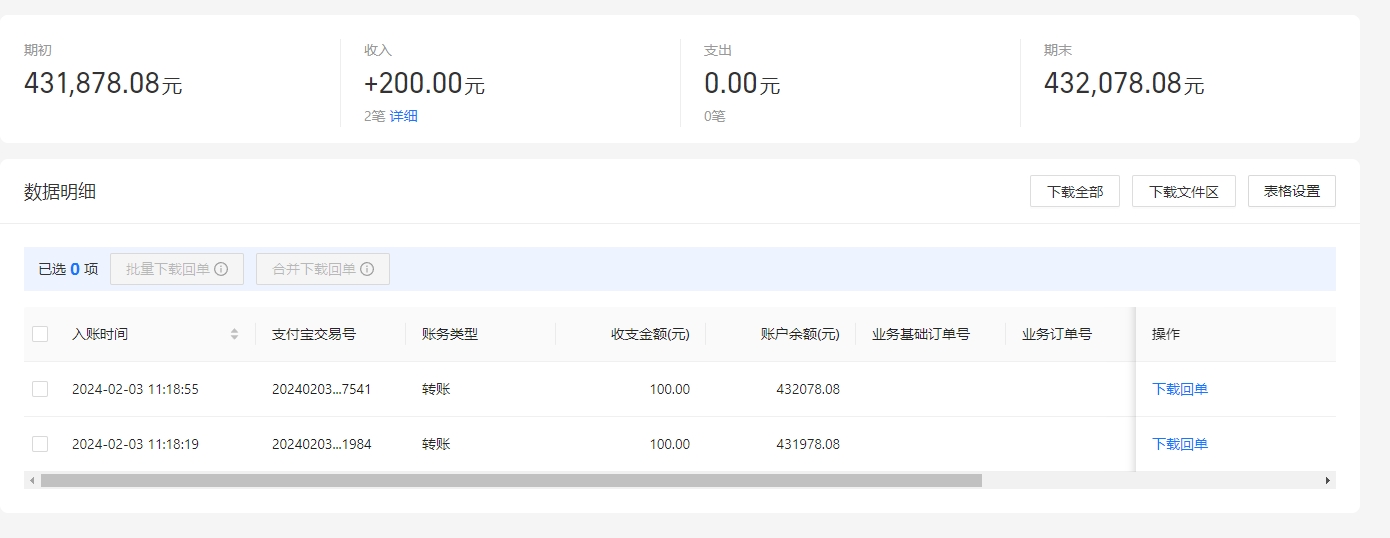Open the 详细 income details link
This screenshot has height=538, width=1390.
click(404, 116)
